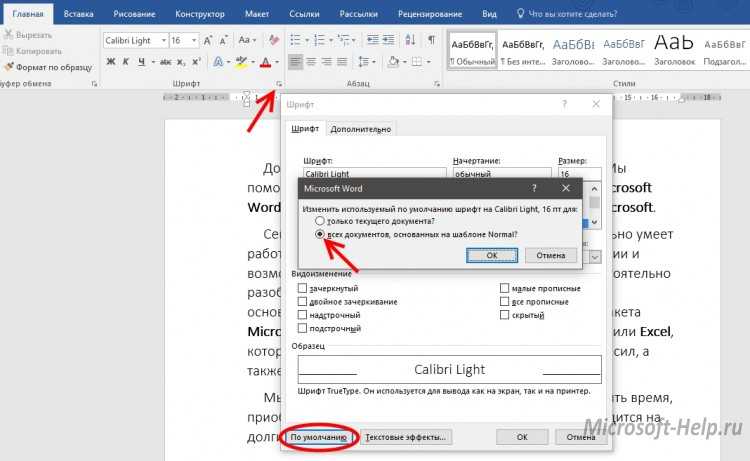The image size is (750, 461).
Task: Open the borders button
Action: click(417, 62)
